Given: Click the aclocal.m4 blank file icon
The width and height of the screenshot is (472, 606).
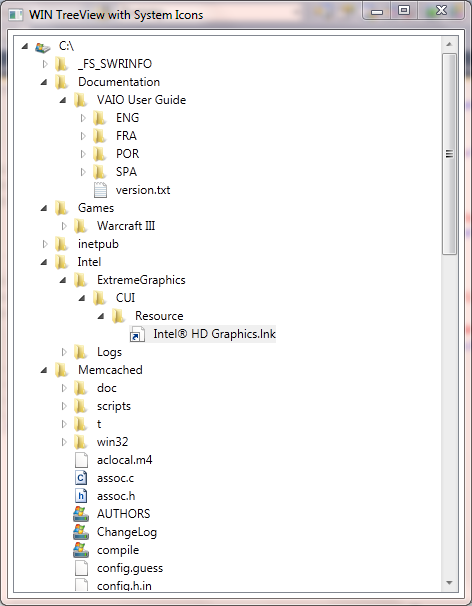Looking at the screenshot, I should (x=81, y=460).
